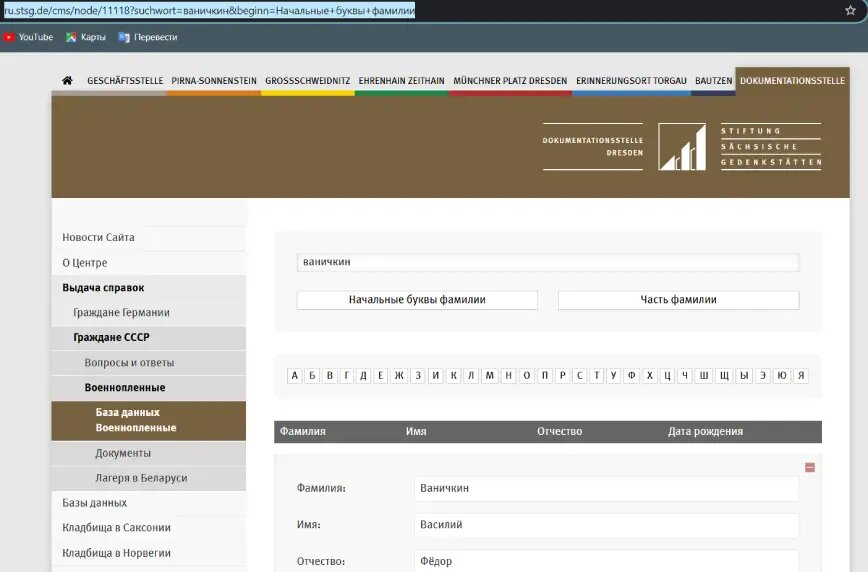868x572 pixels.
Task: Filter by letter О
Action: click(526, 376)
